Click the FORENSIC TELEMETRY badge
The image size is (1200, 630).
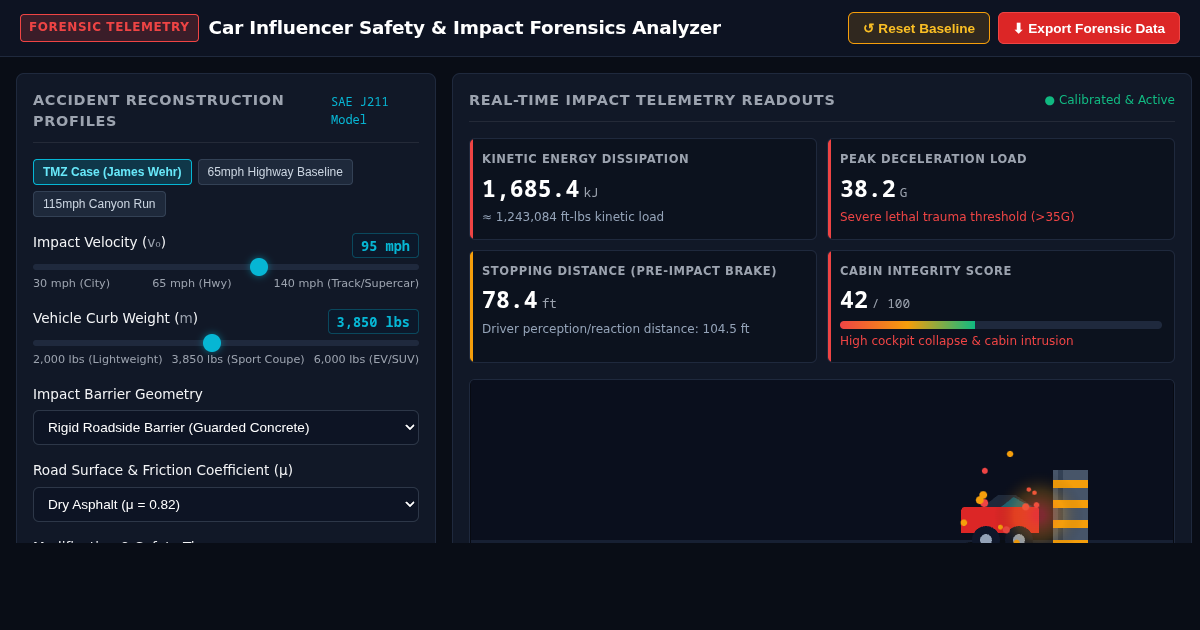[x=109, y=28]
